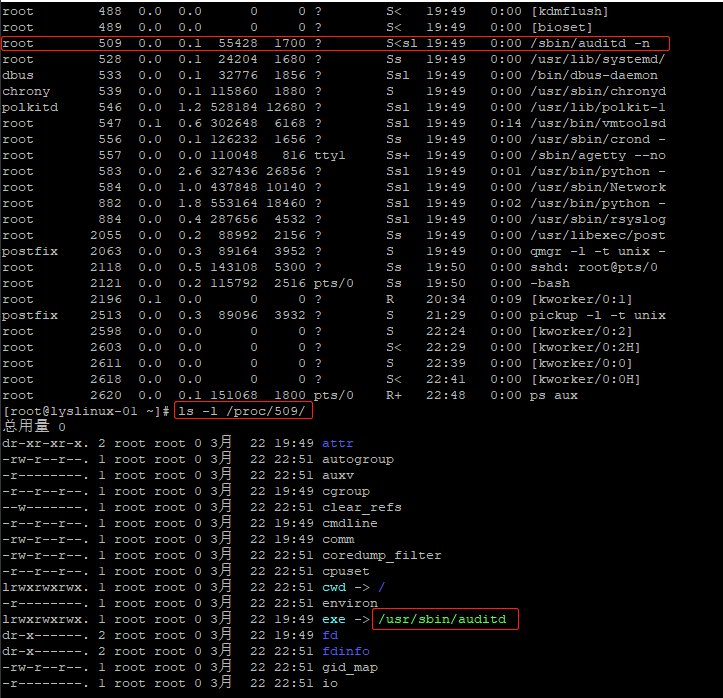Click the /usr/sbin/auditd link target
Screen dimensions: 723x698
[442, 619]
